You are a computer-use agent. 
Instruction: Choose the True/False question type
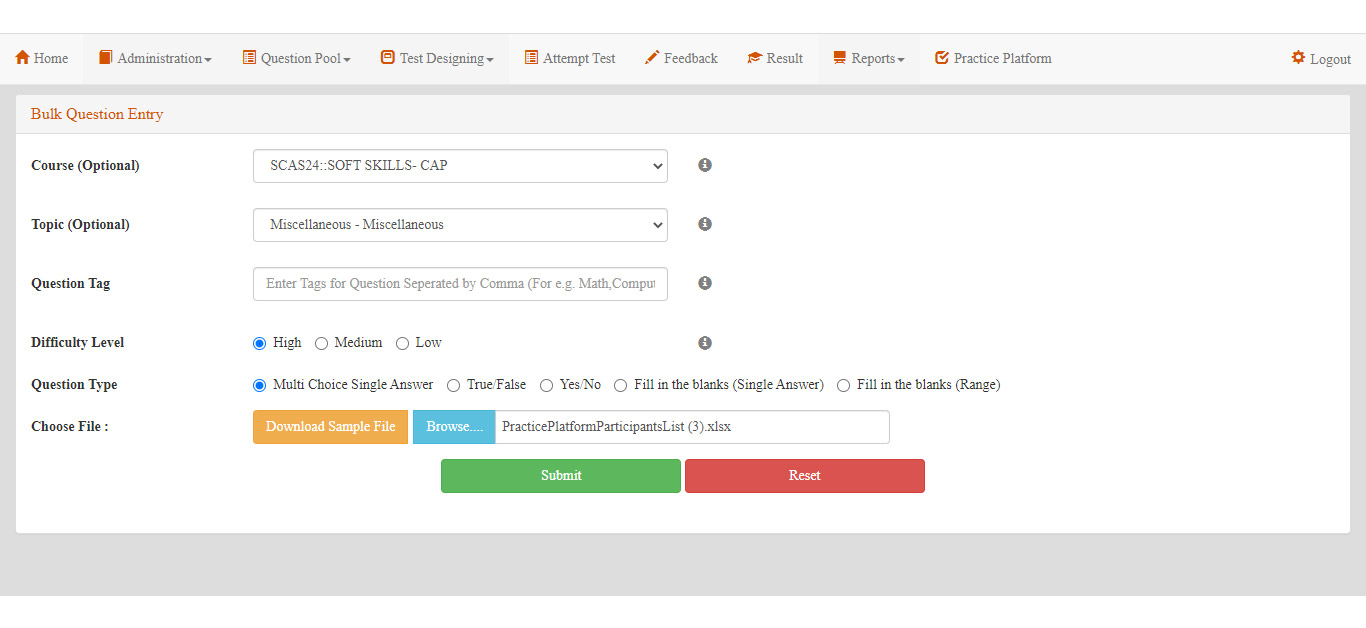tap(454, 385)
